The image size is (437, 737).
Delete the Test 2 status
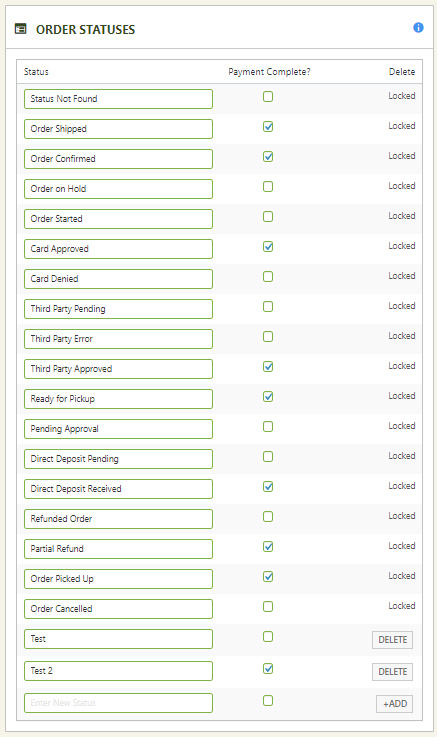[392, 672]
